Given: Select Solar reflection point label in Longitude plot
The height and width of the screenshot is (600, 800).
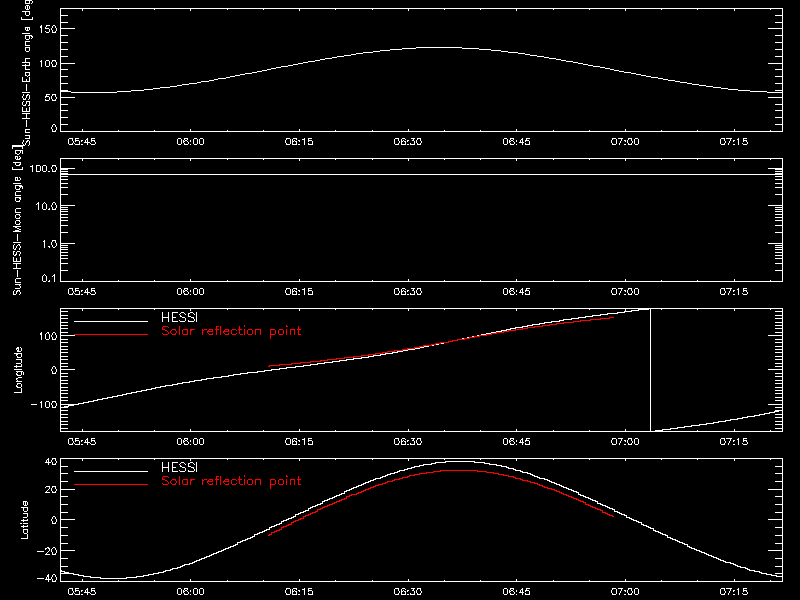Looking at the screenshot, I should 231,331.
